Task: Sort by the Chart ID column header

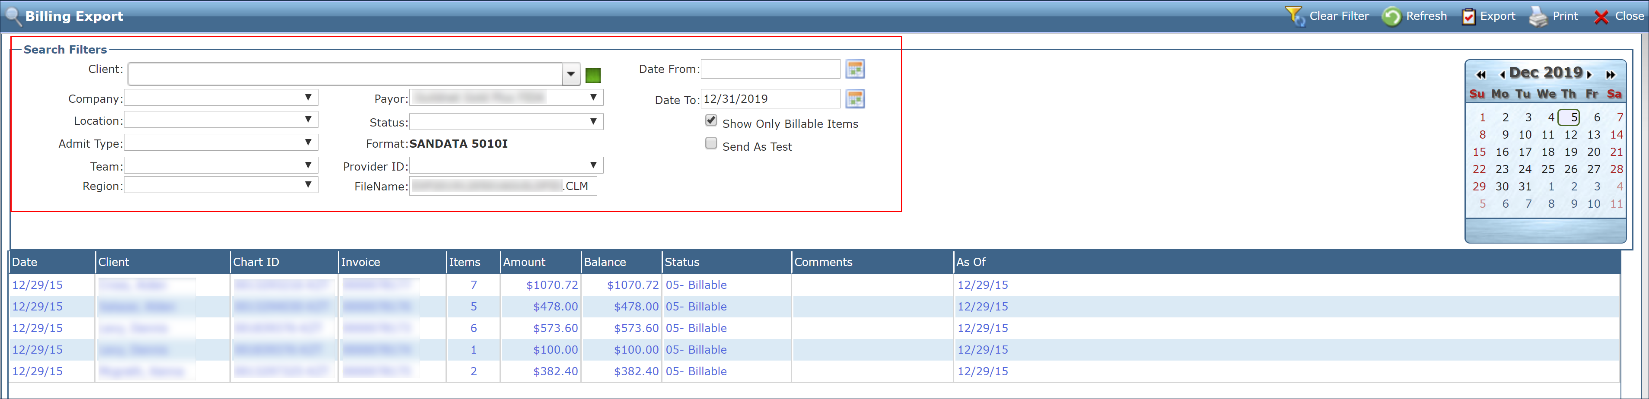Action: tap(284, 262)
